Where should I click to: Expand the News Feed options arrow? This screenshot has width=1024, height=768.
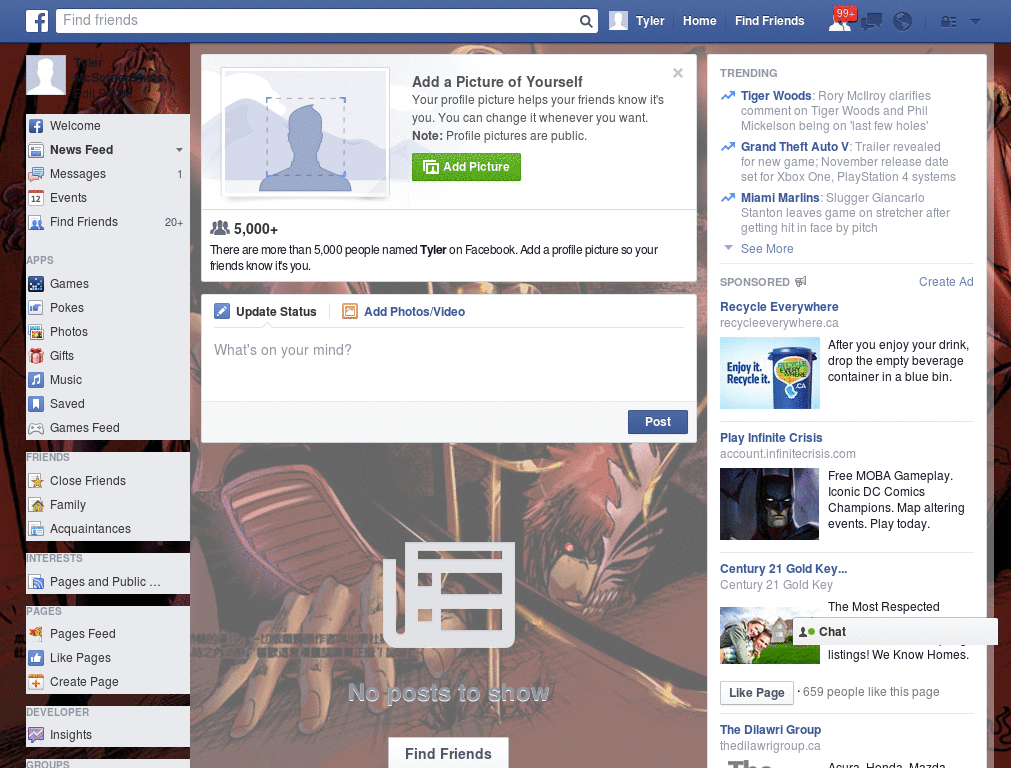179,150
